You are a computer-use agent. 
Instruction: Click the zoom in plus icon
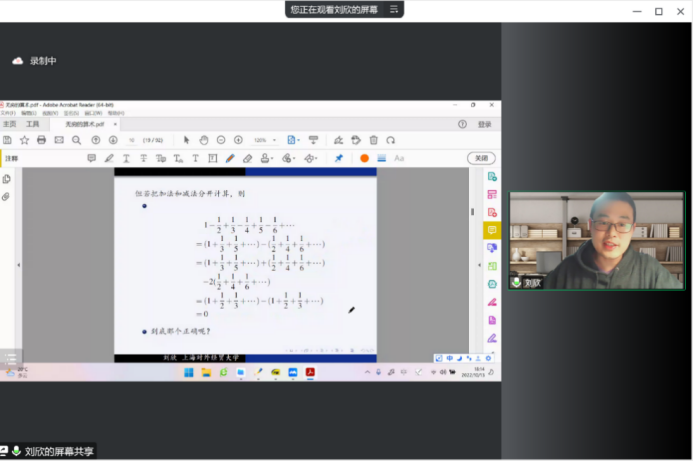238,140
